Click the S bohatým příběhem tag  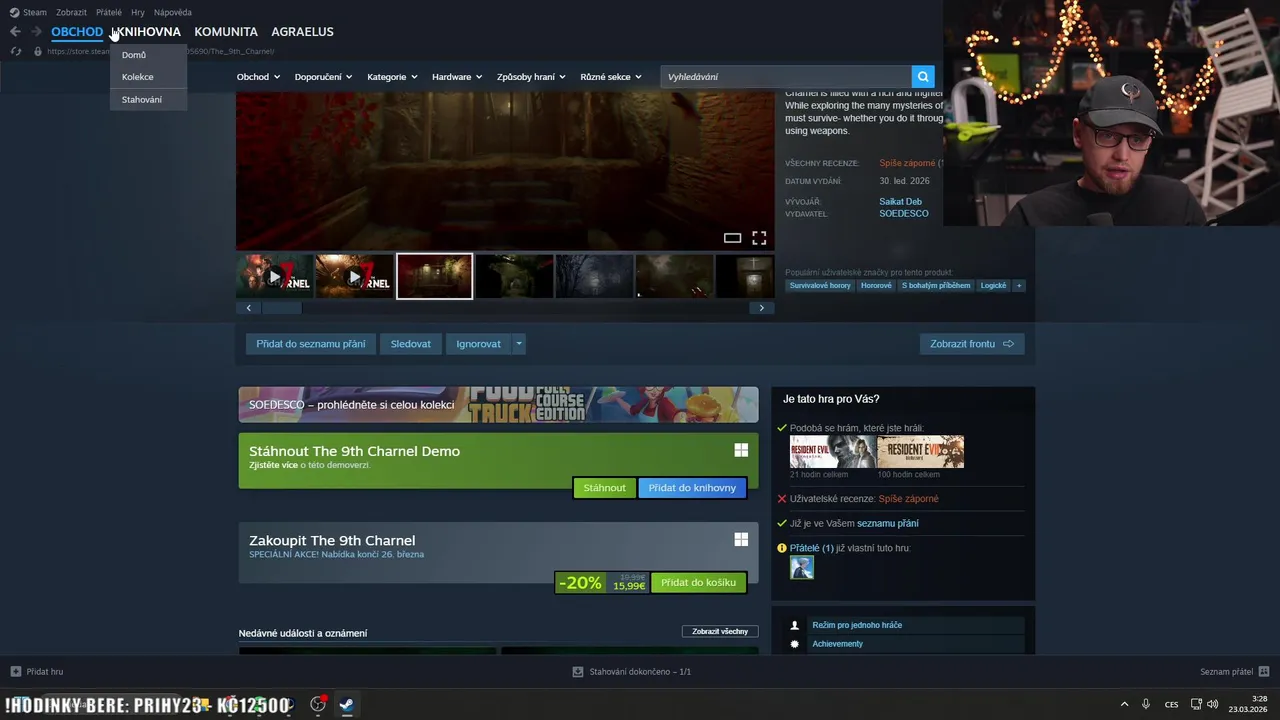click(x=936, y=286)
